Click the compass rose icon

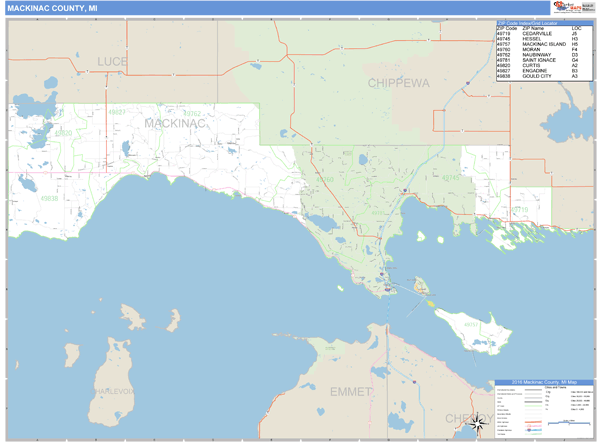tap(478, 423)
